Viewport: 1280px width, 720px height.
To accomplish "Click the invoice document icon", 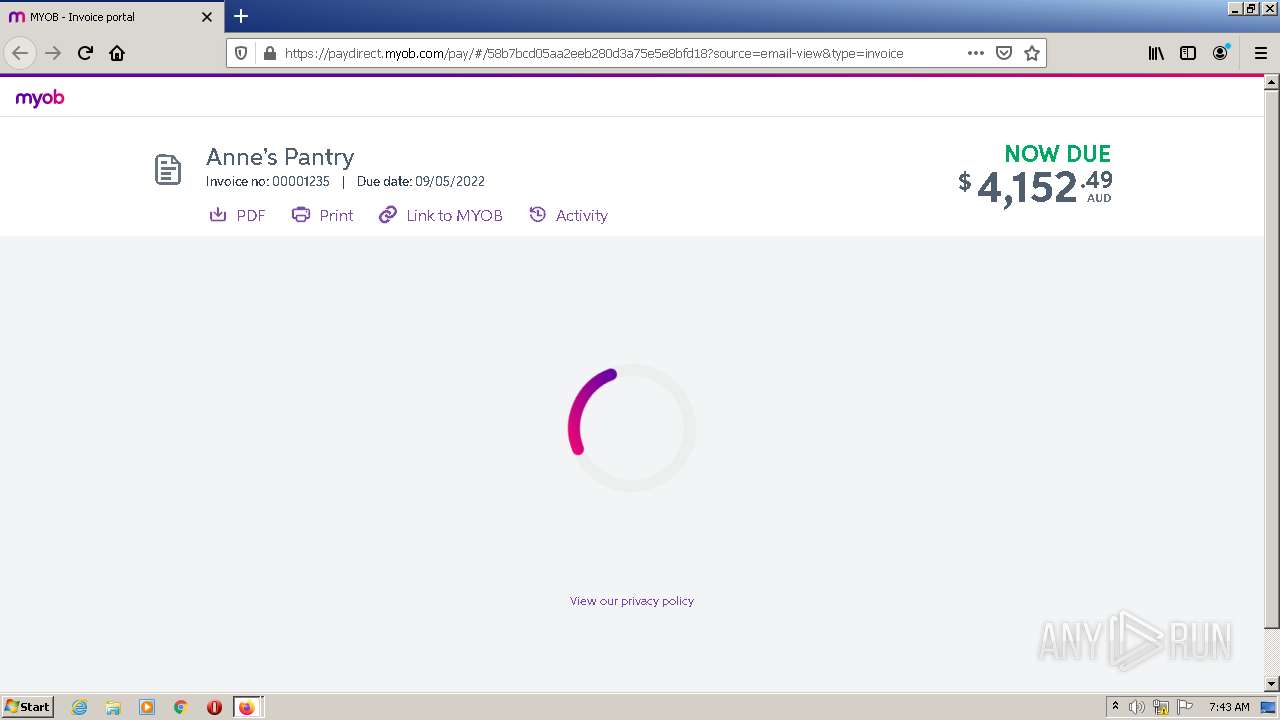I will (168, 170).
